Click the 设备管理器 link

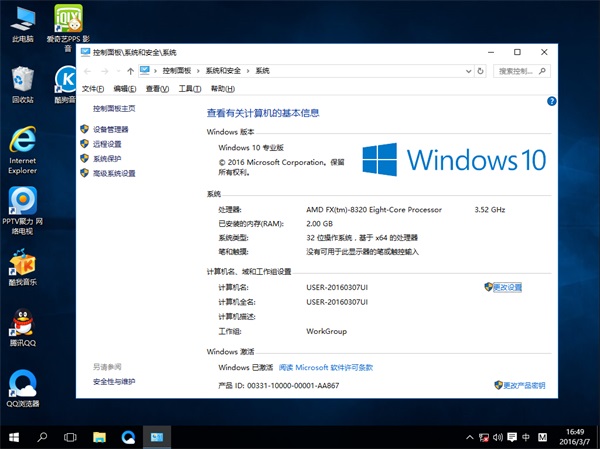click(110, 130)
